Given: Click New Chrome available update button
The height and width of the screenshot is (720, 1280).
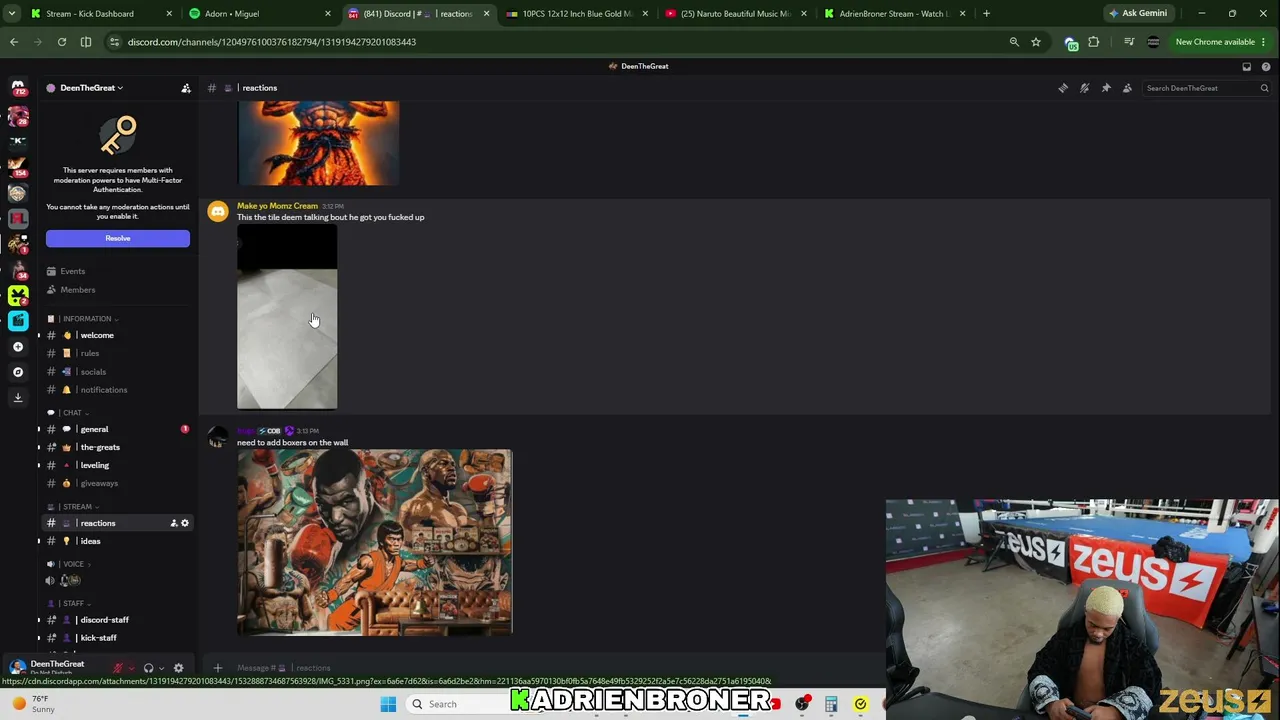Looking at the screenshot, I should click(x=1220, y=42).
